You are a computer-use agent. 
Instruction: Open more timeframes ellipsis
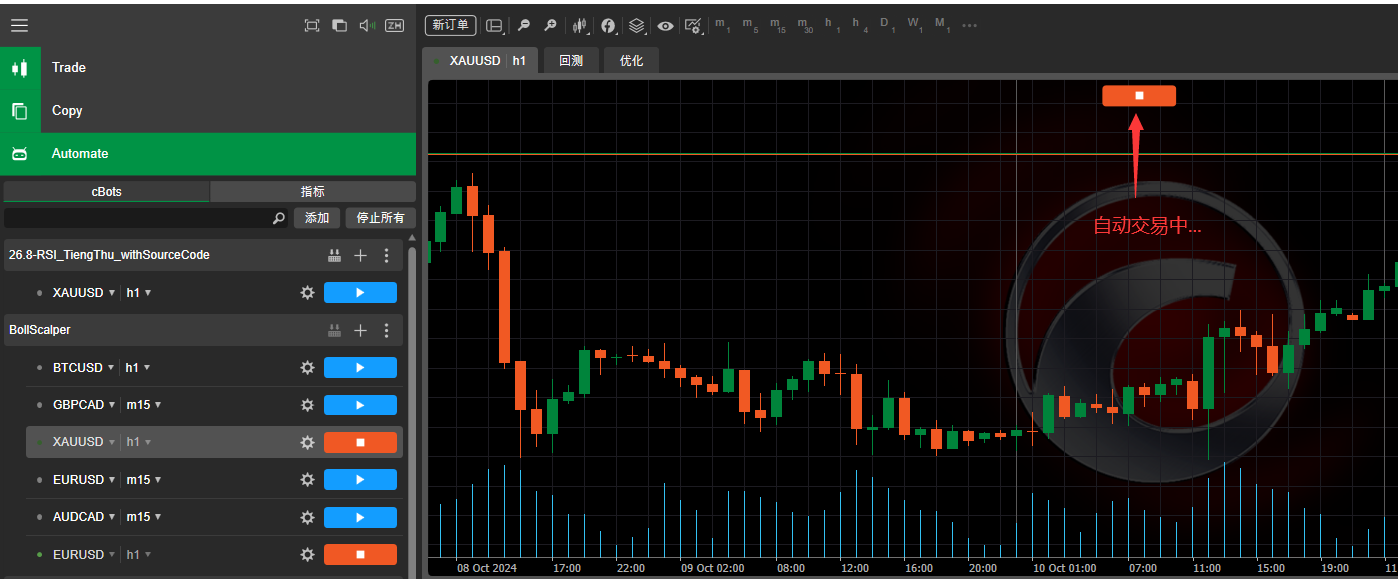coord(969,25)
